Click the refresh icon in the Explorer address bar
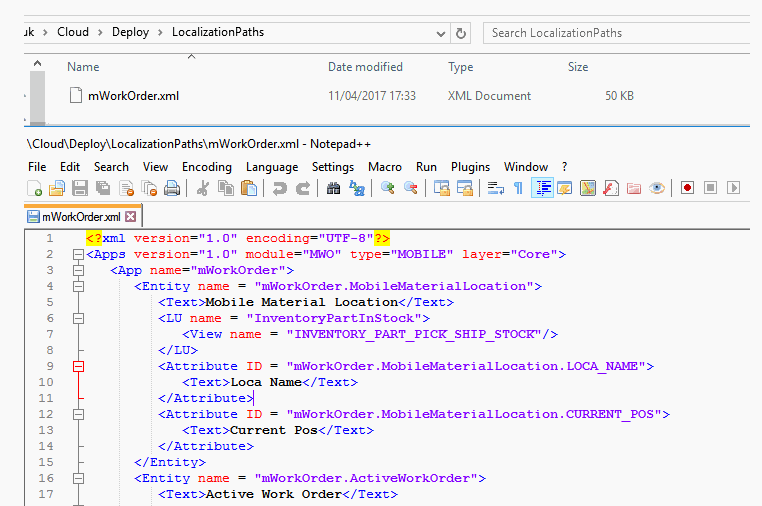The width and height of the screenshot is (762, 506). pos(461,33)
